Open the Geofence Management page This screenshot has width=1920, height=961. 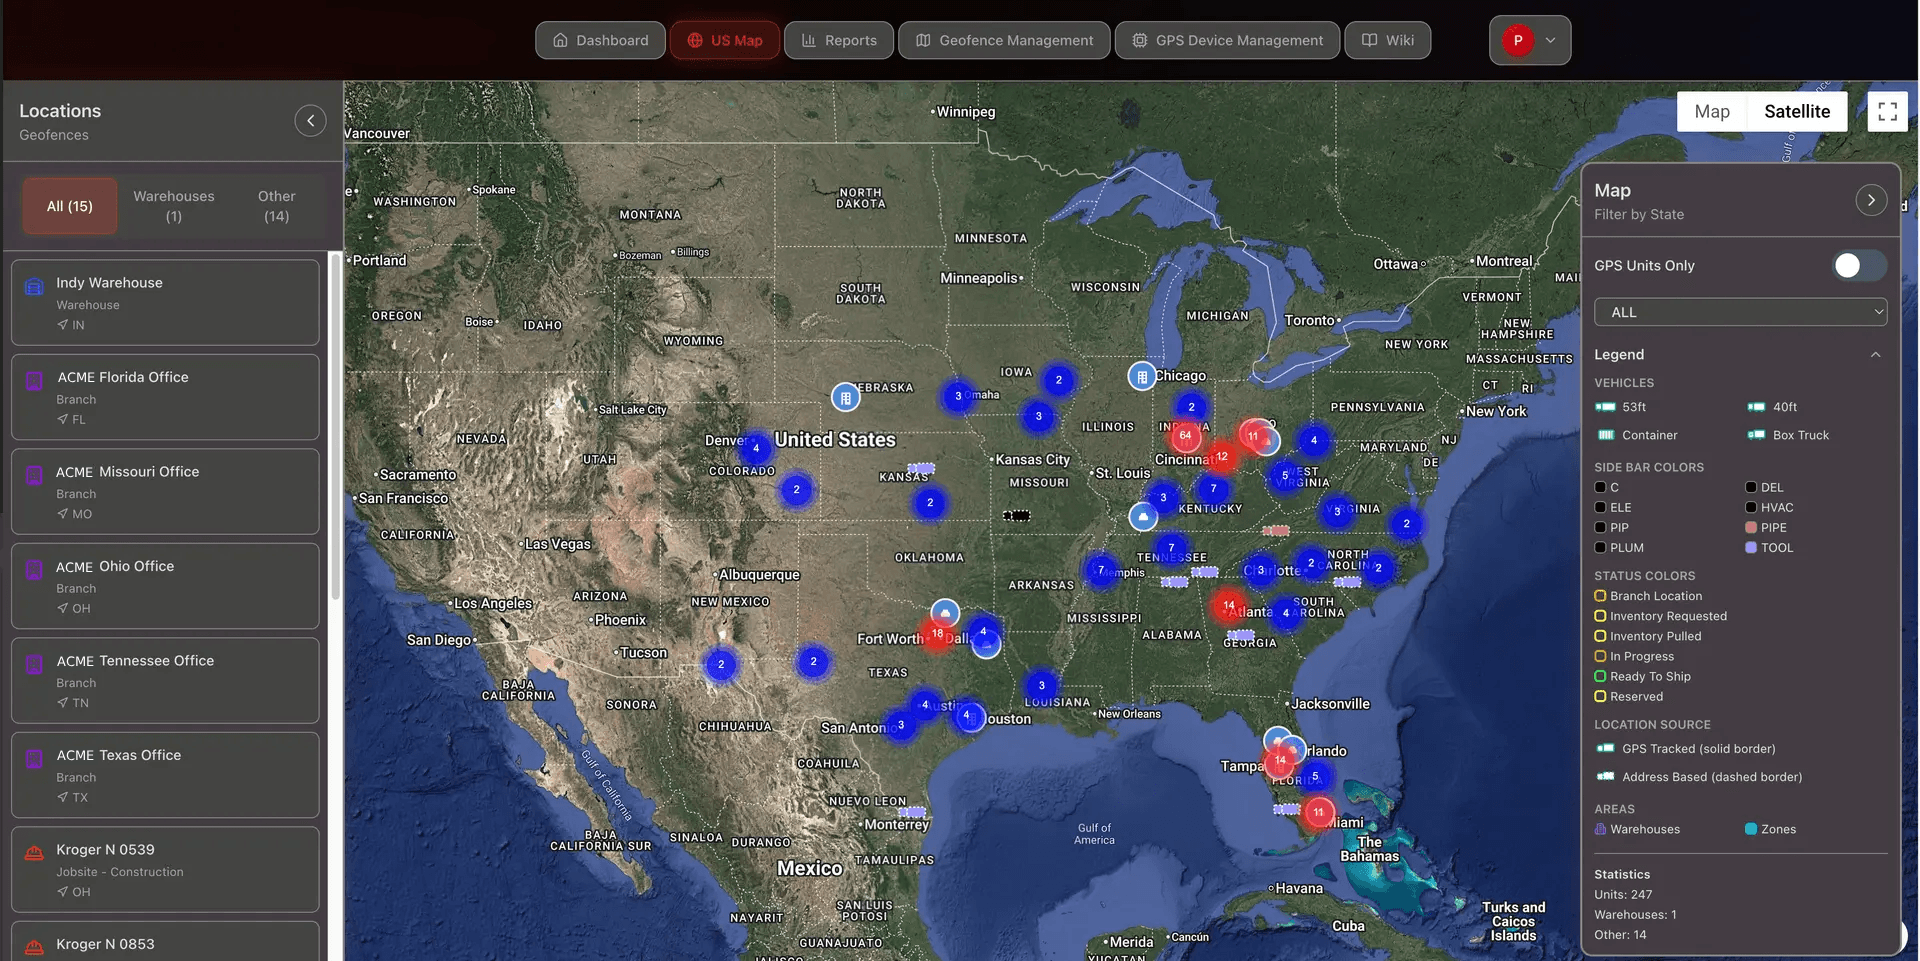[x=1003, y=40]
